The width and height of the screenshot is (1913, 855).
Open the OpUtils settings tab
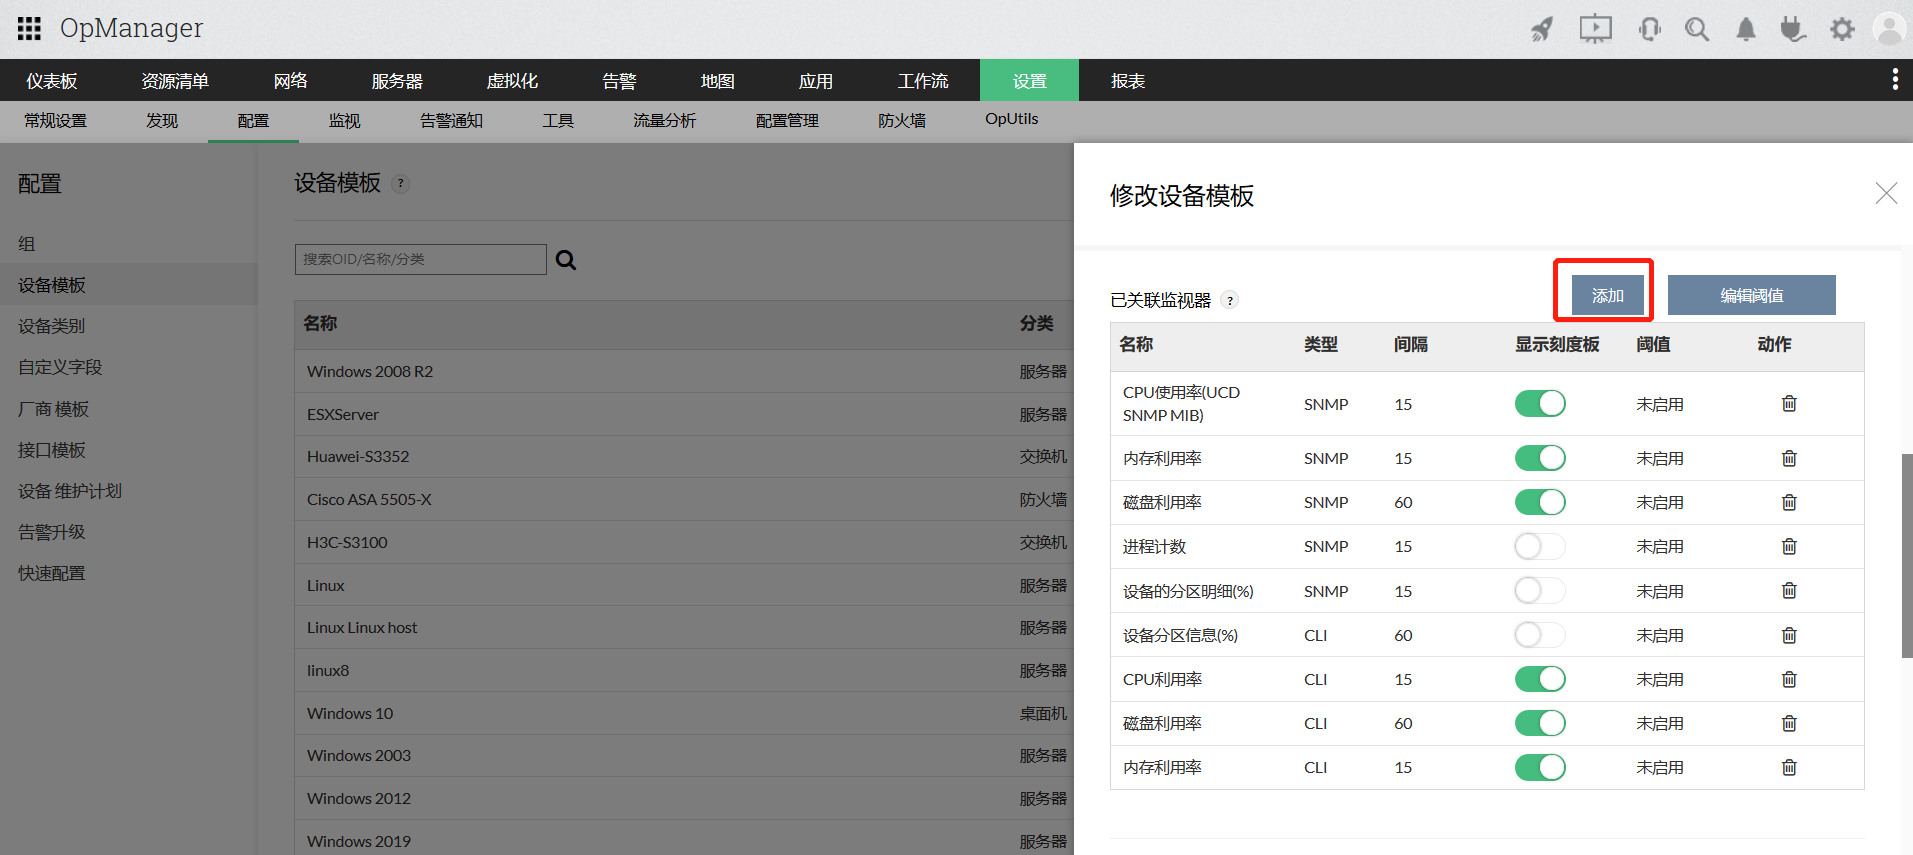[x=1012, y=119]
